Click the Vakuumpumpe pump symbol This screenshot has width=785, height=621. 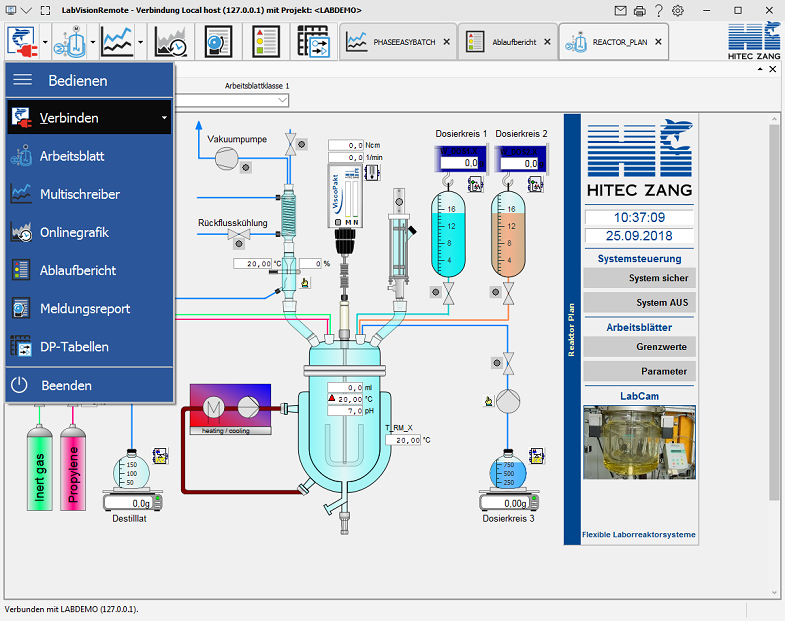pos(227,158)
